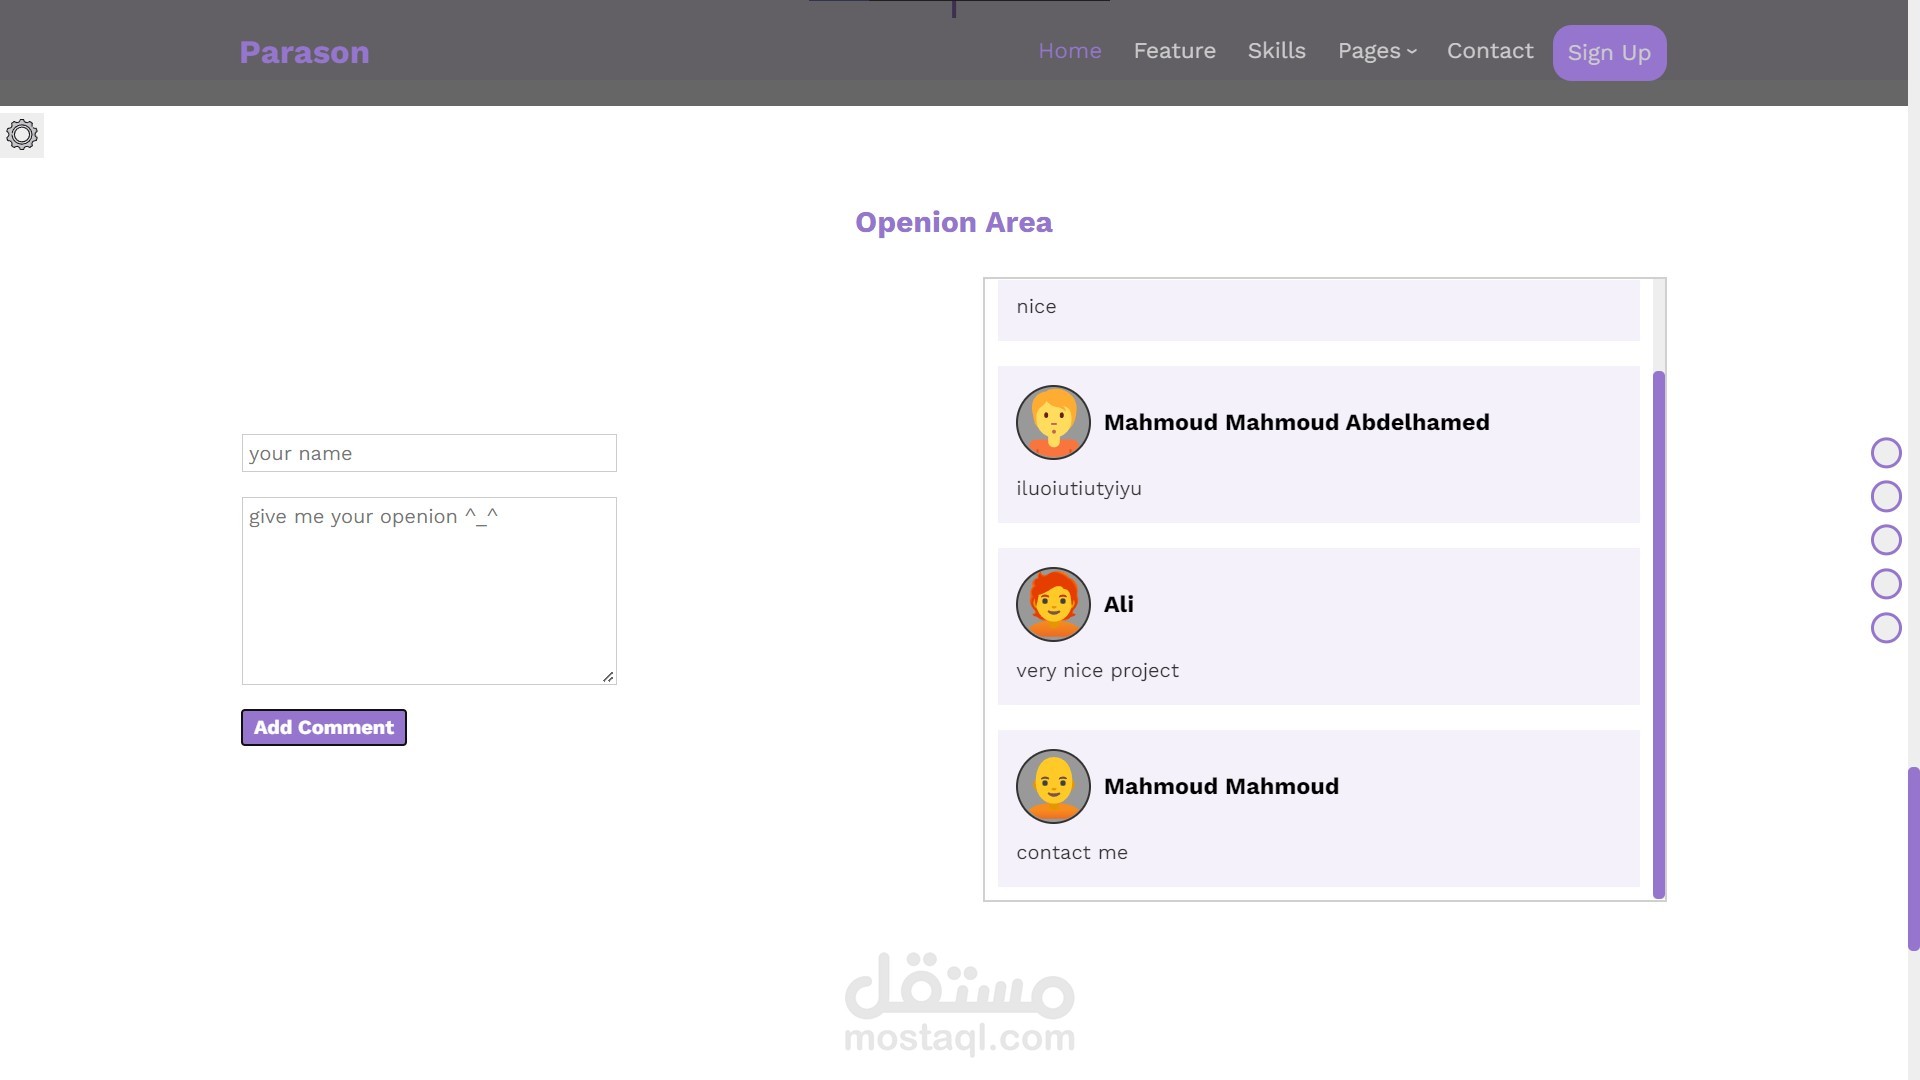Navigate to the Skills section
The width and height of the screenshot is (1920, 1080).
point(1276,51)
